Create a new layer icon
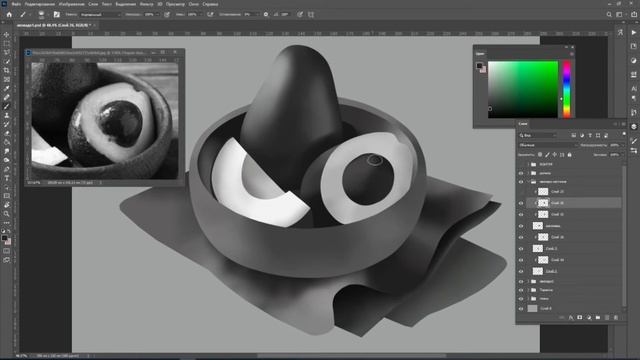Viewport: 640px width, 360px height. (607, 318)
